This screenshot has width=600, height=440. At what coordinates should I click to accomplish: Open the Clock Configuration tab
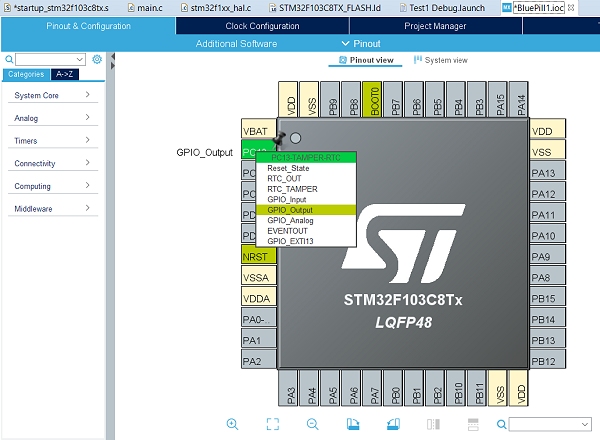(262, 26)
